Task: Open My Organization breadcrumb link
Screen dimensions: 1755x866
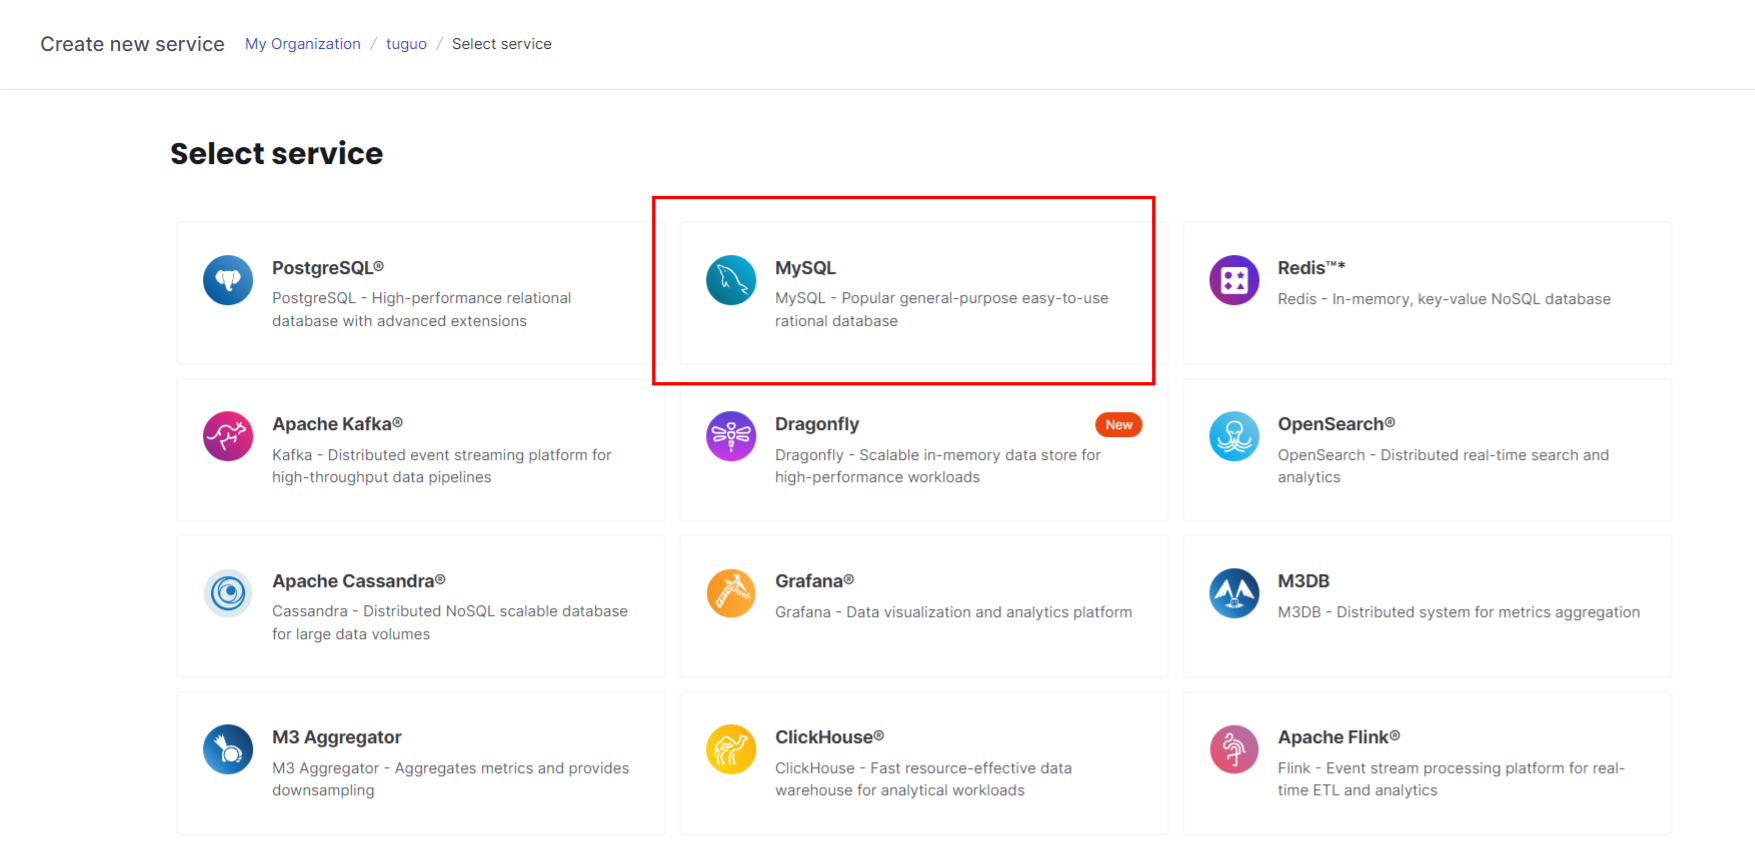Action: click(302, 44)
